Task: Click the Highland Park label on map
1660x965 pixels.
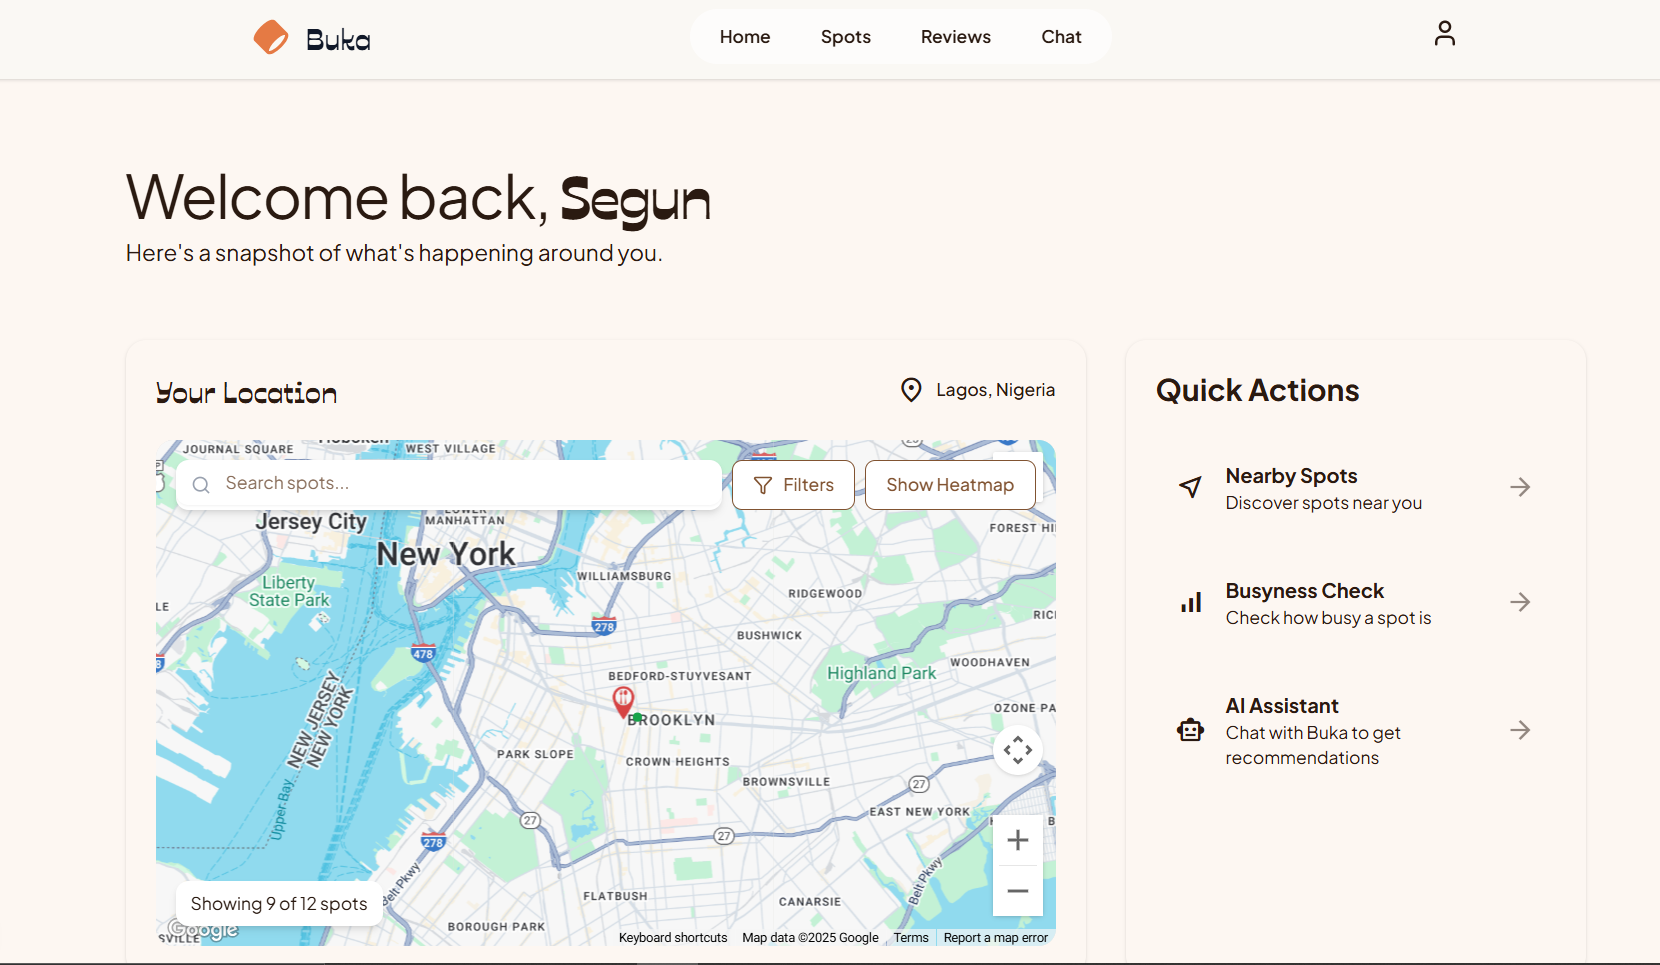Action: click(x=882, y=673)
